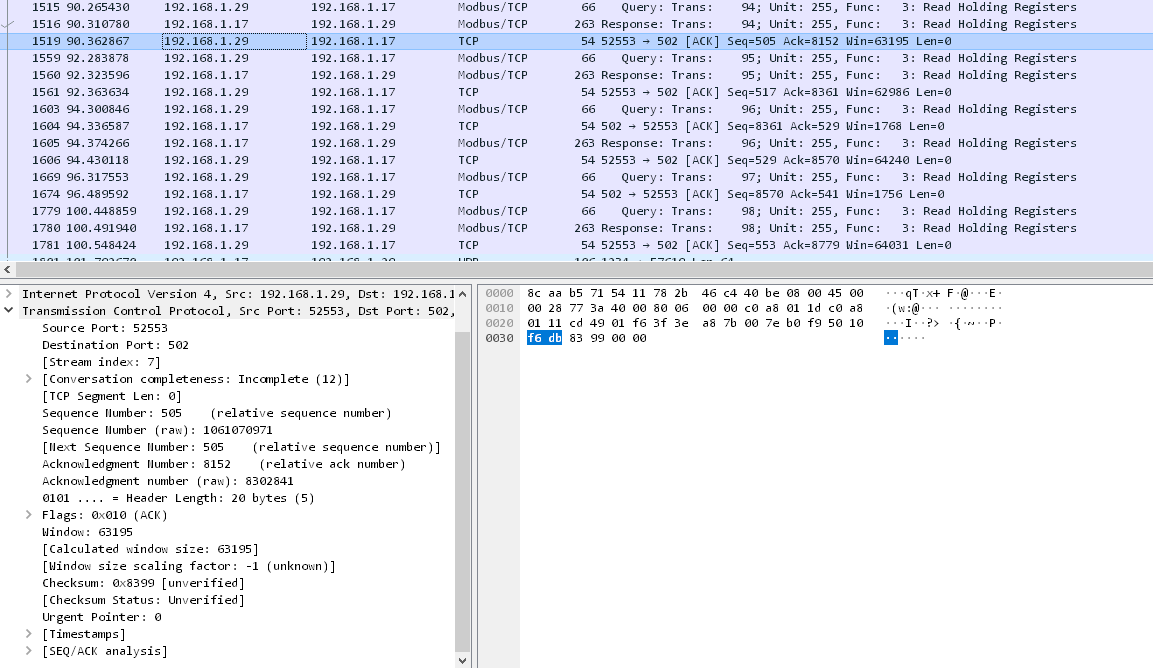Click the details pane scroll-up arrow
Viewport: 1153px width, 668px height.
coord(462,294)
